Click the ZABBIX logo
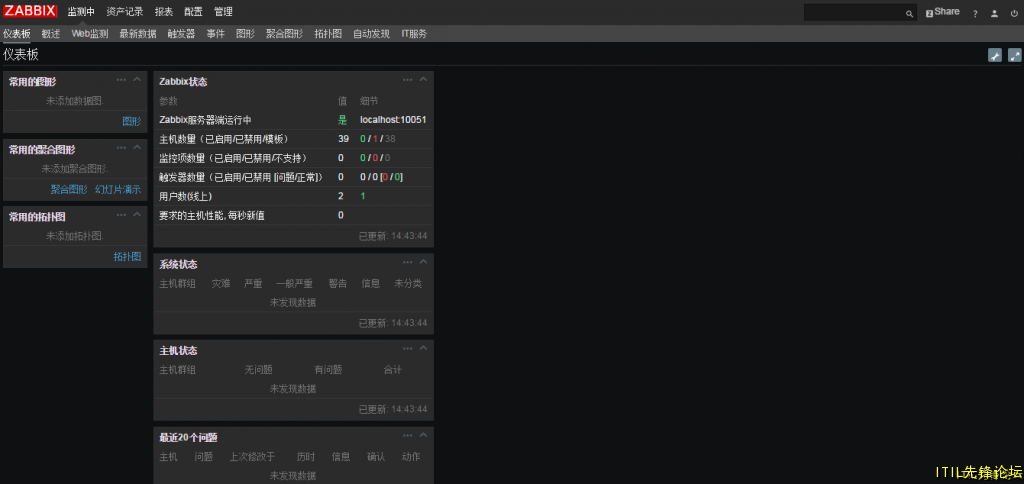 (x=30, y=11)
